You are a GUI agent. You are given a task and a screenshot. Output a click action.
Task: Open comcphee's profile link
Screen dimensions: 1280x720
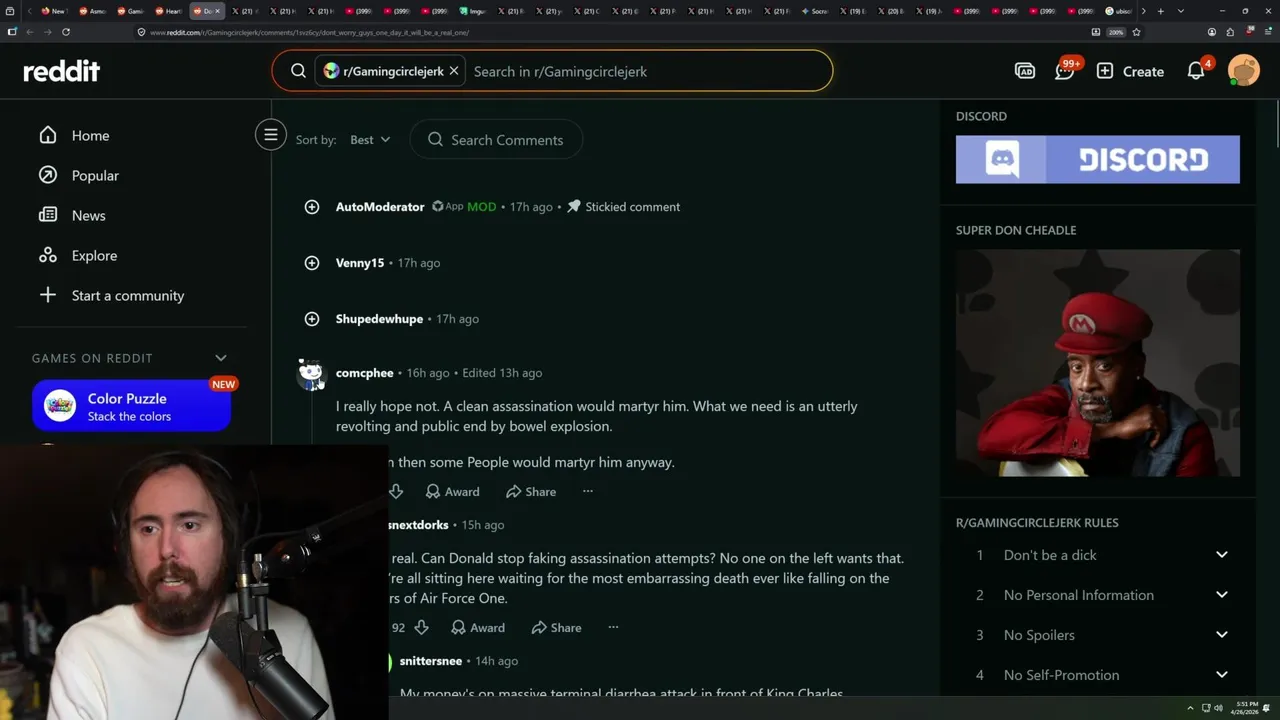365,373
